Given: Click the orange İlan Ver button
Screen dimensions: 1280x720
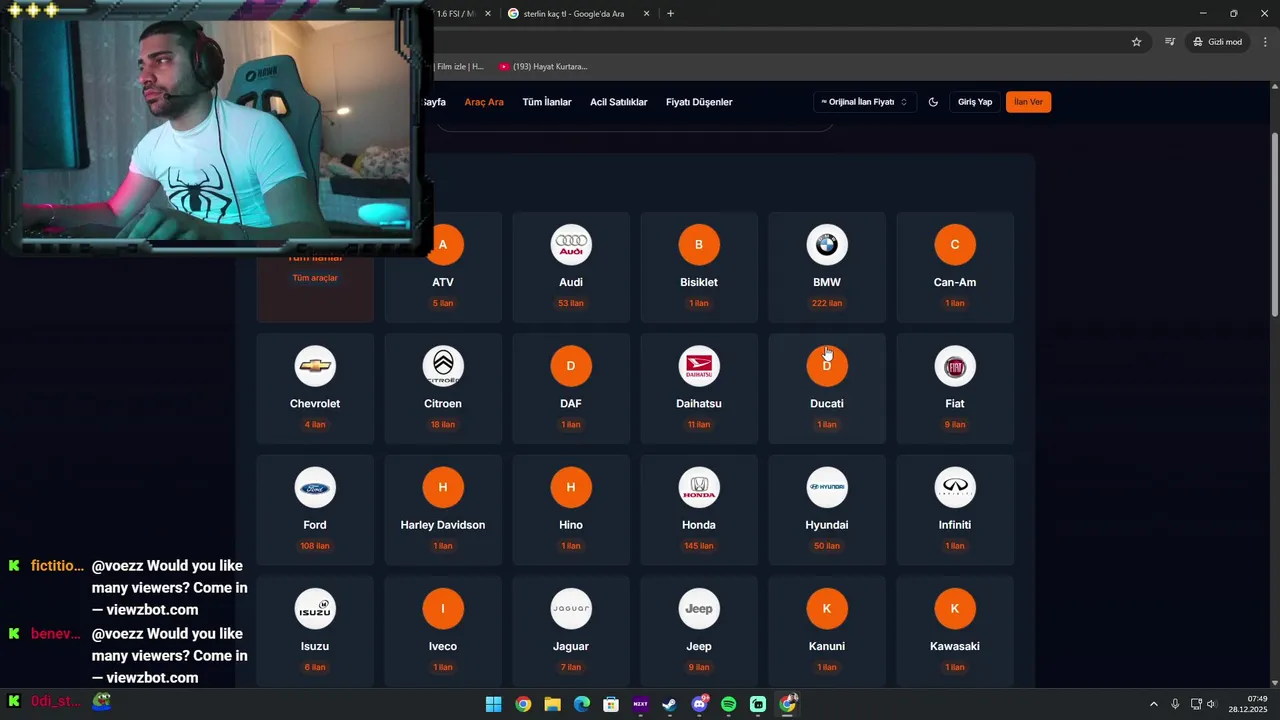Looking at the screenshot, I should (x=1028, y=102).
